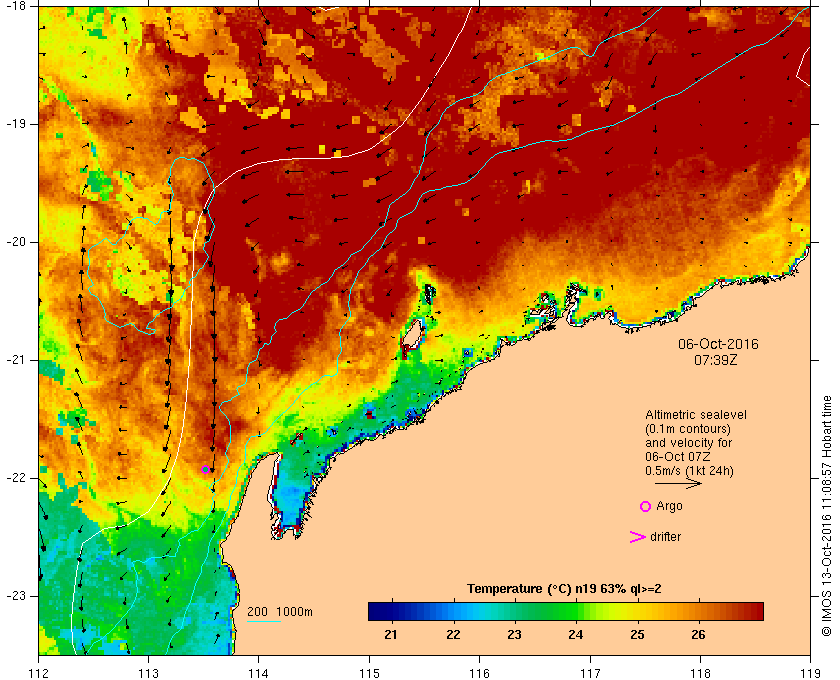Click the colorbar tick label 25
Image resolution: width=840 pixels, height=680 pixels.
click(637, 635)
